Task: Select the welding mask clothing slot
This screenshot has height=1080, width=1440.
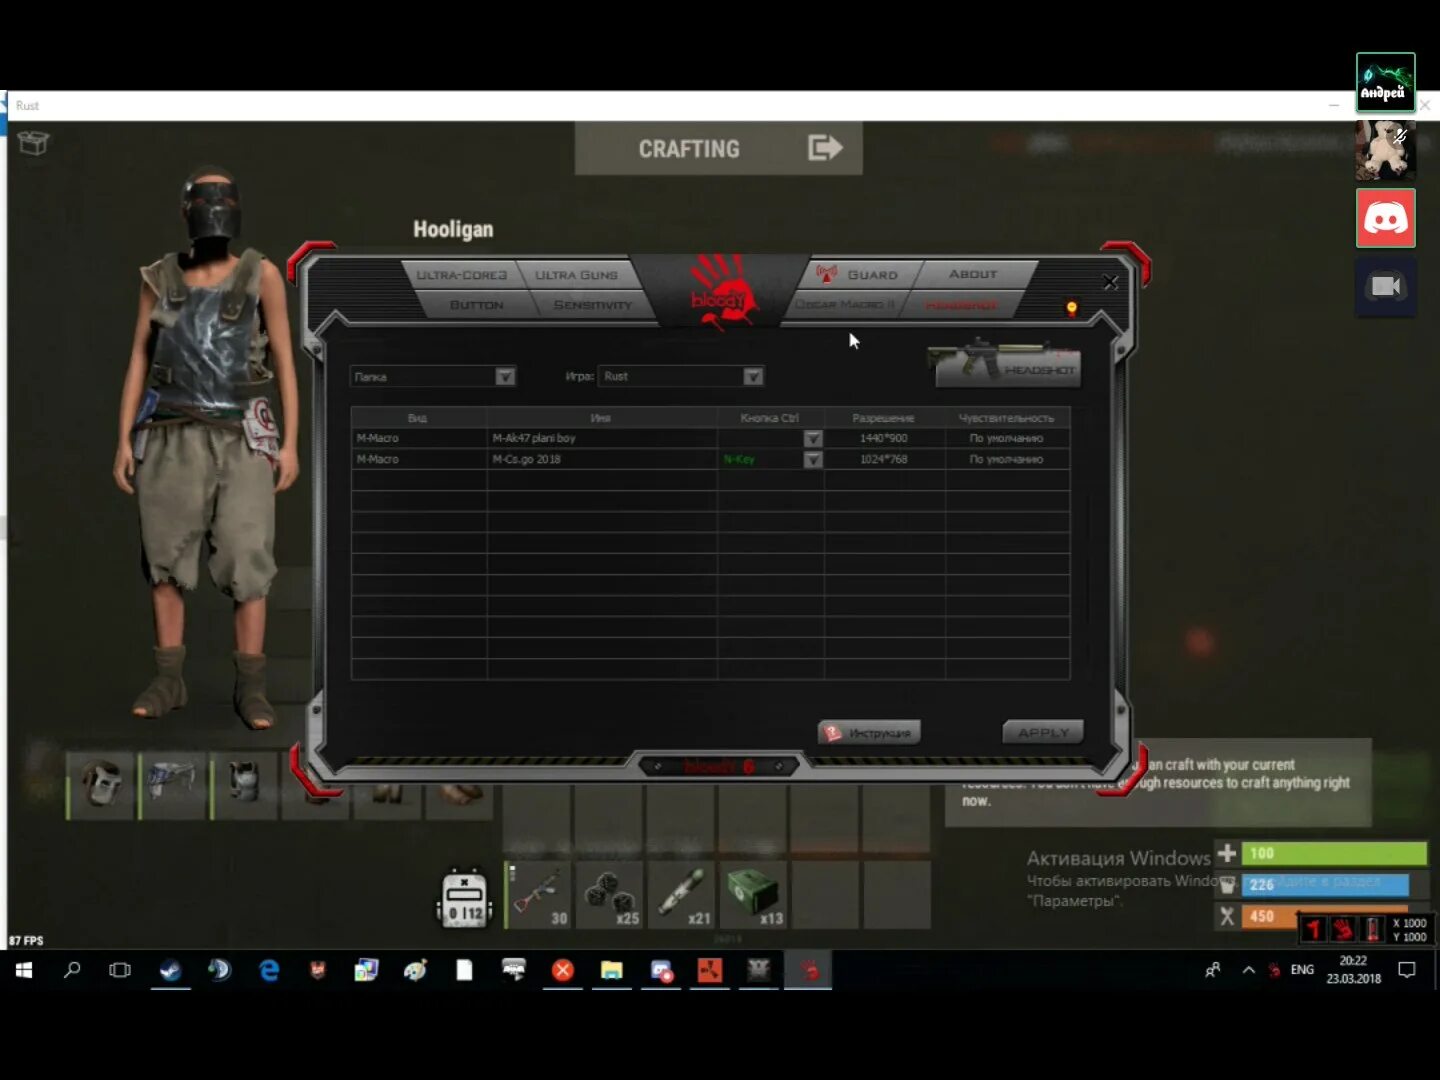Action: (x=101, y=785)
